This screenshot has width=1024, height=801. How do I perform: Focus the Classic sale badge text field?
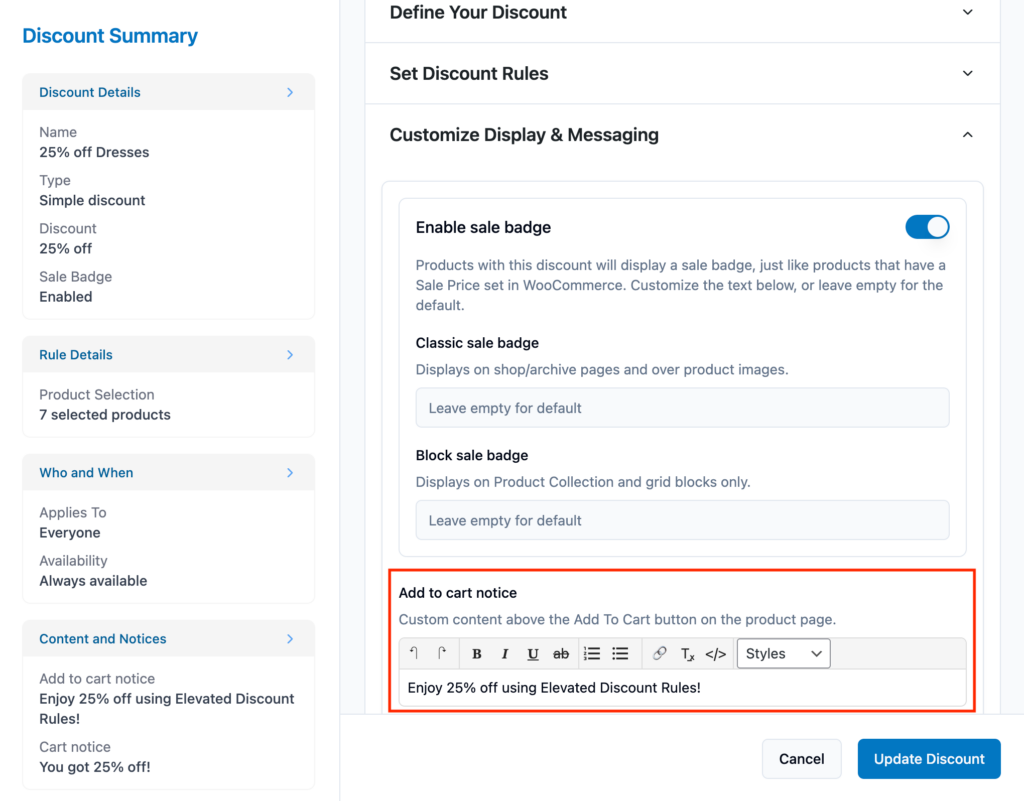682,408
